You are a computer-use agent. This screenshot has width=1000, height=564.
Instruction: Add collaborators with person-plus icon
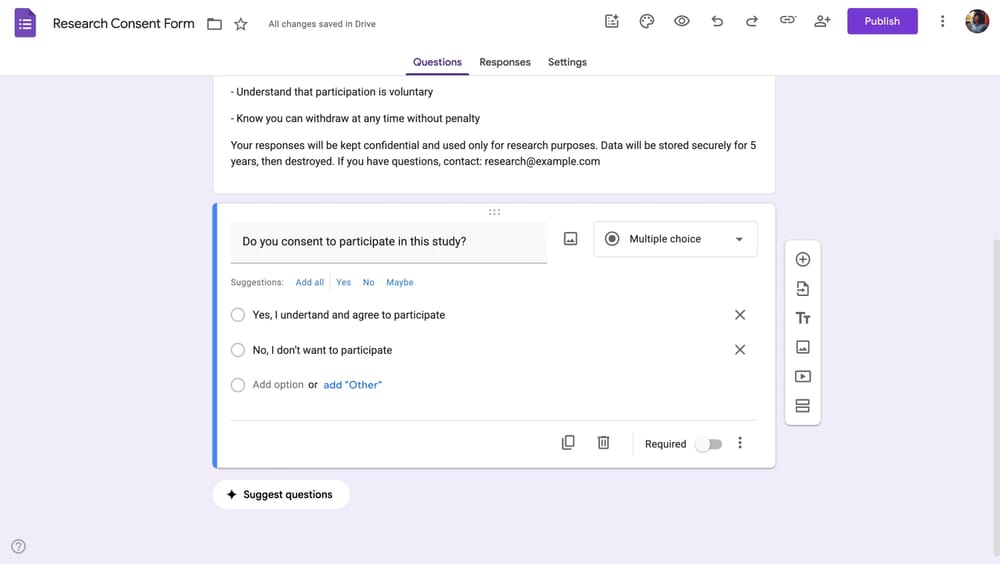pyautogui.click(x=822, y=21)
